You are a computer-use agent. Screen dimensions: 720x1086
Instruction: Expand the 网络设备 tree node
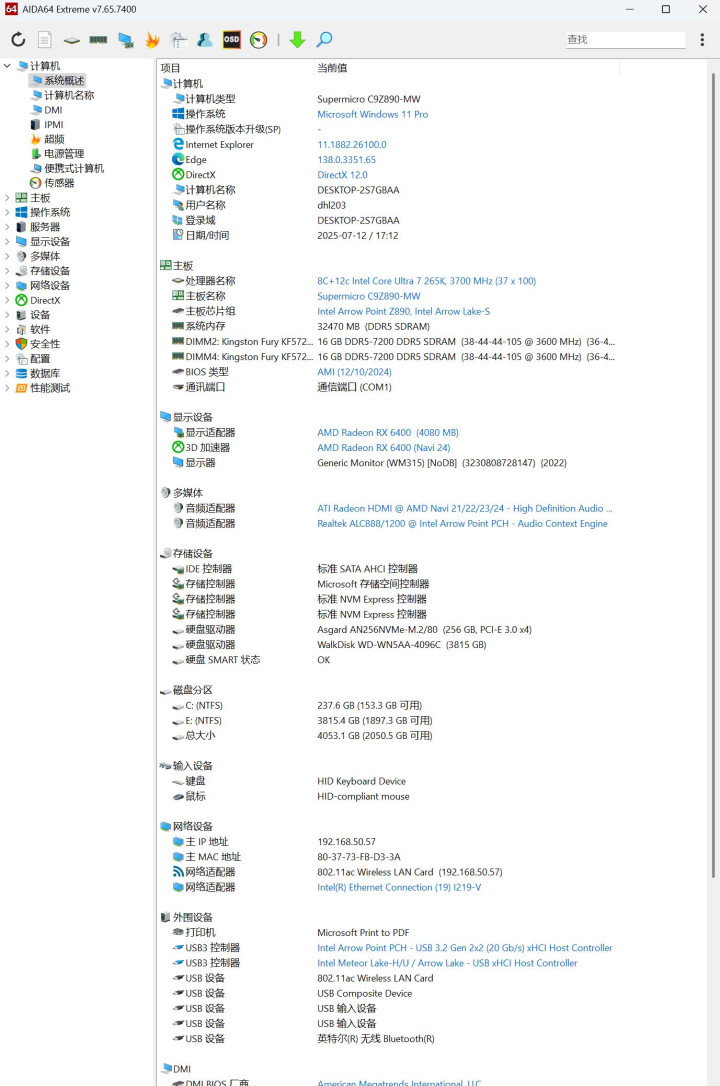coord(7,285)
